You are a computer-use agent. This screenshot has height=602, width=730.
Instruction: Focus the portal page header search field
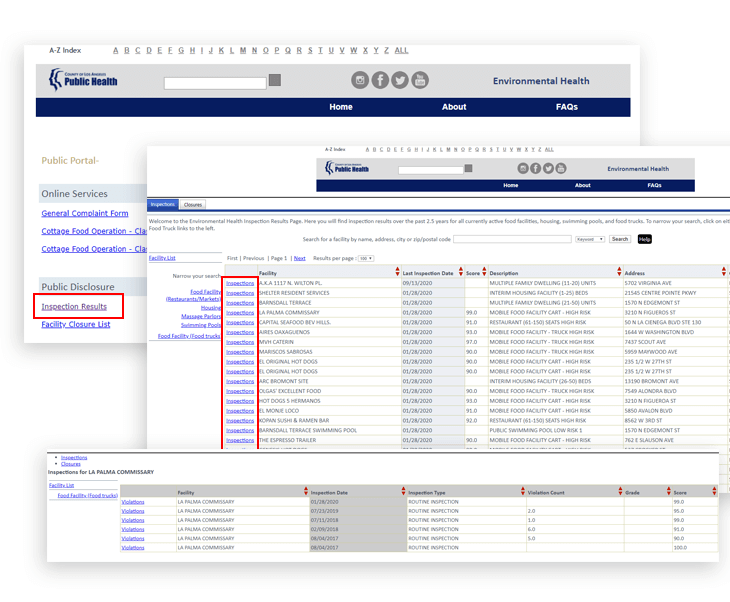(x=215, y=83)
